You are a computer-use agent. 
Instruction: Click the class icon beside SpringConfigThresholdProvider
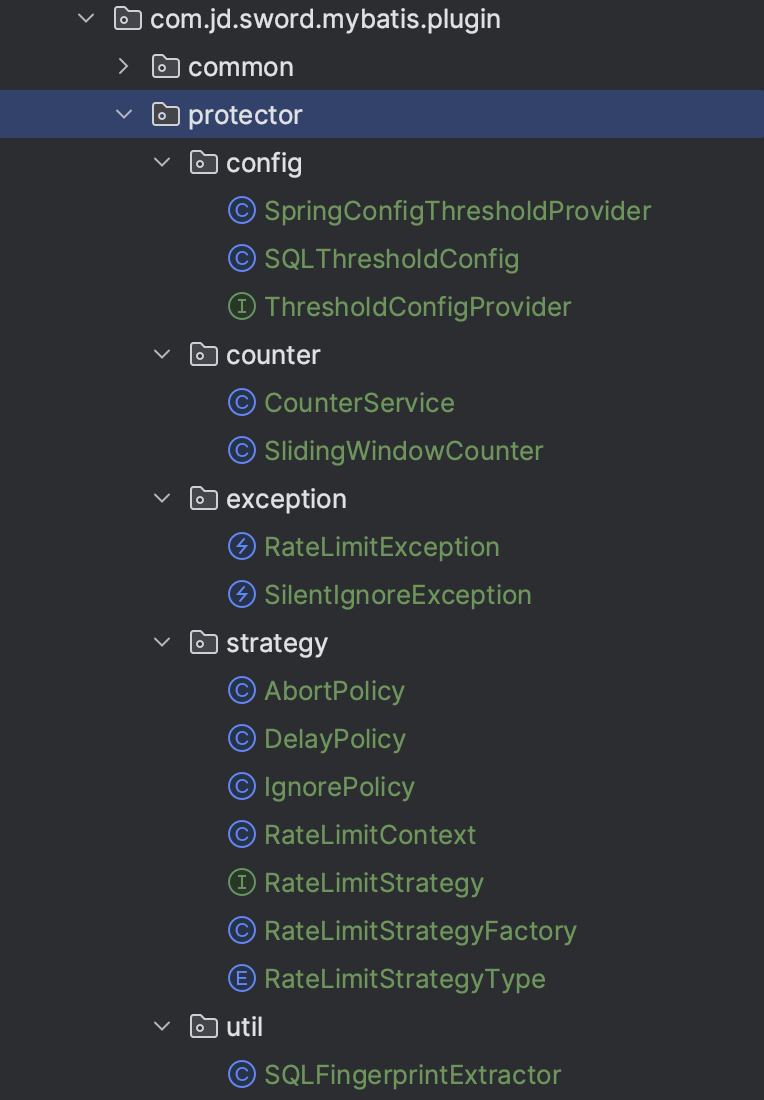tap(241, 211)
